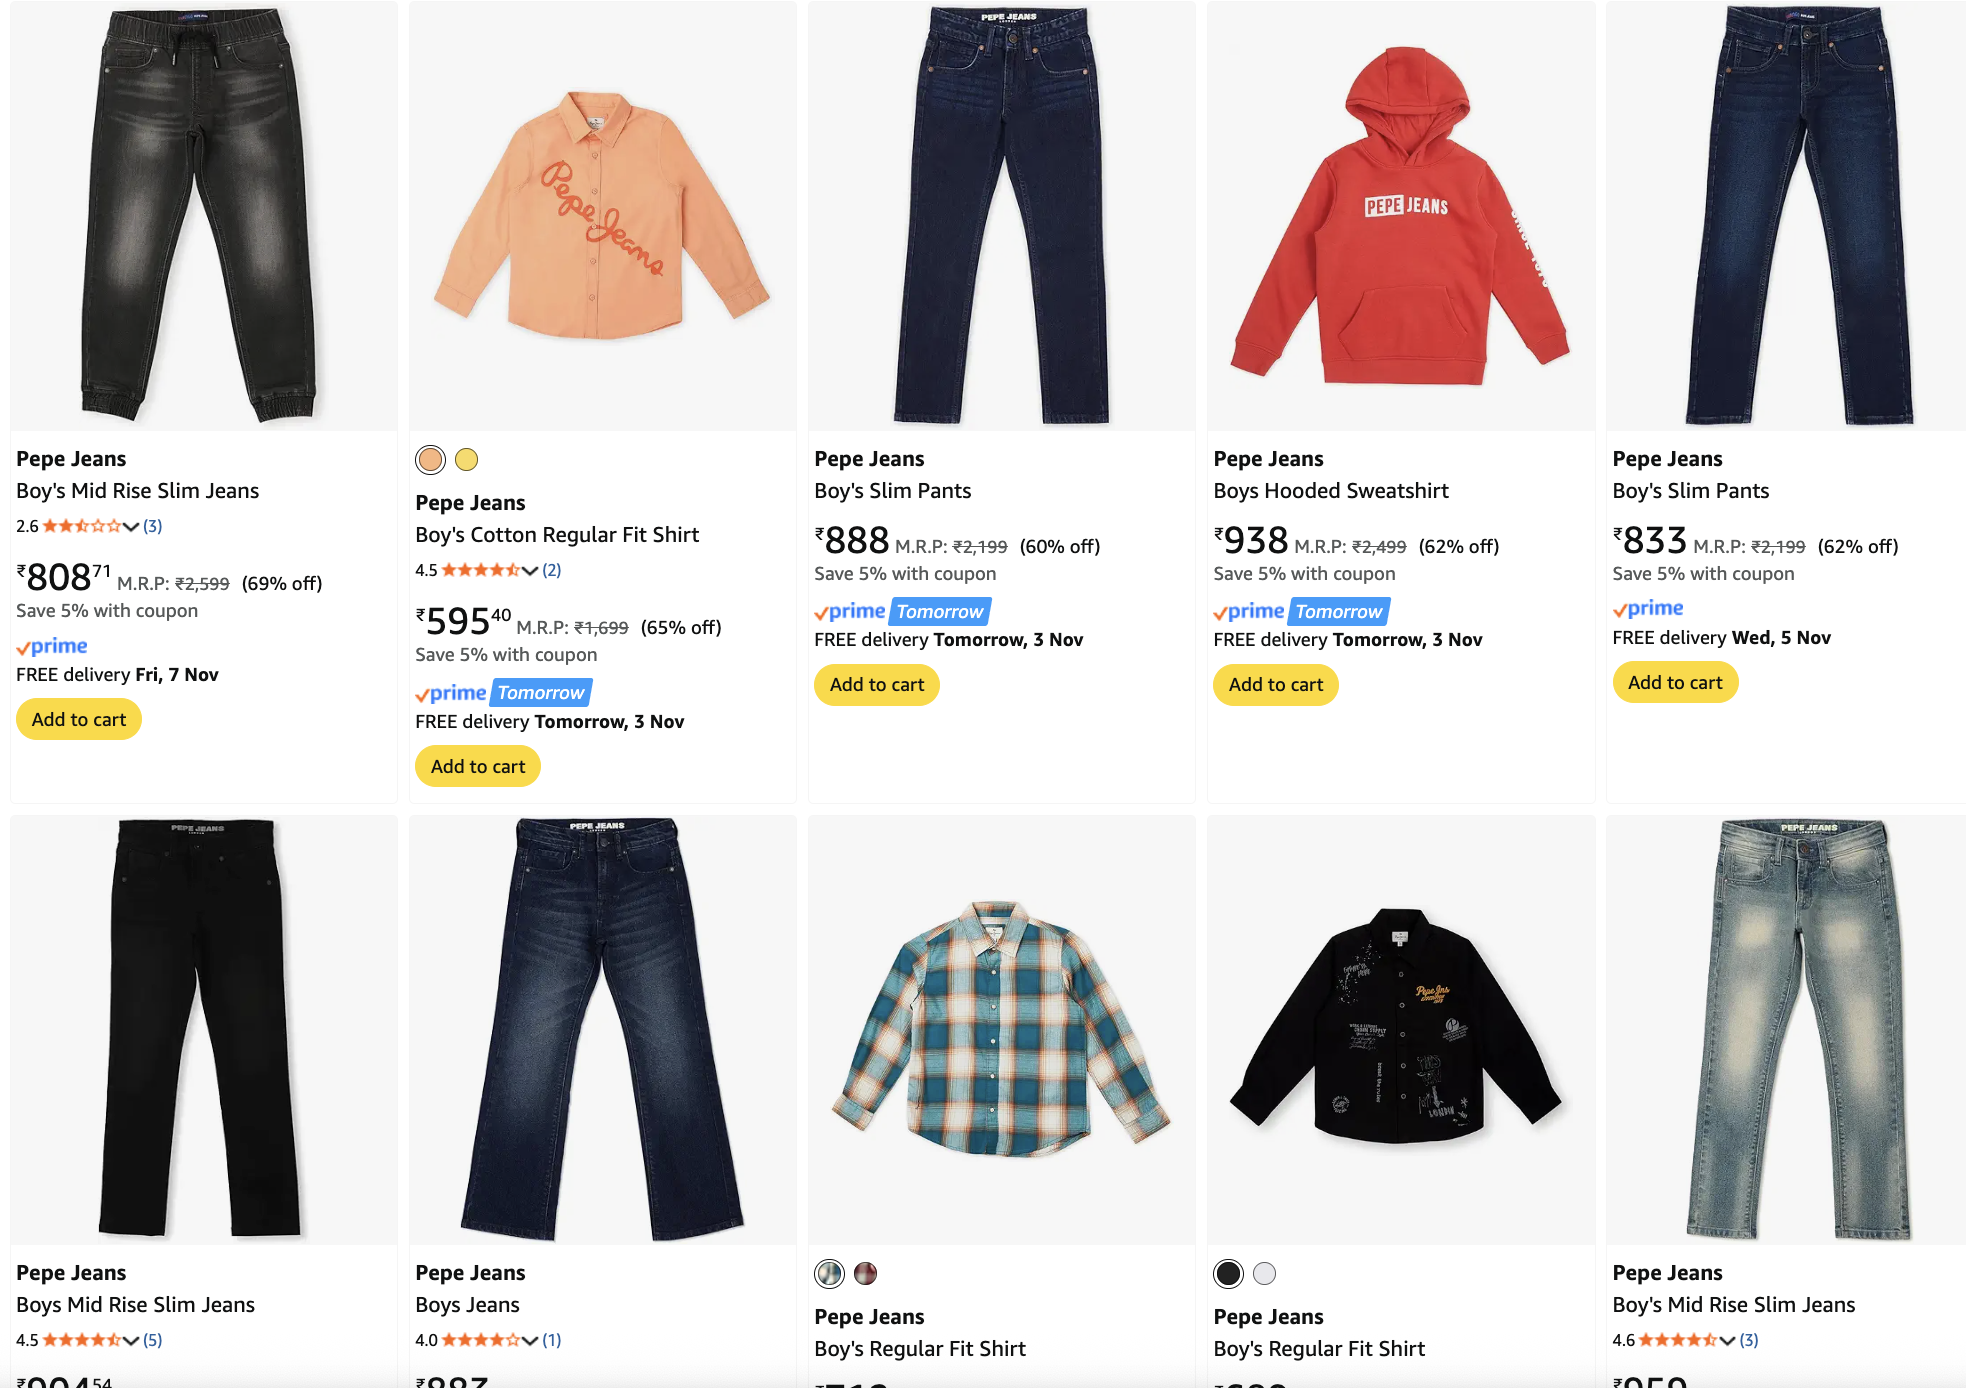This screenshot has width=1966, height=1388.
Task: Expand the 2.6 star rating dropdown
Action: [x=130, y=526]
